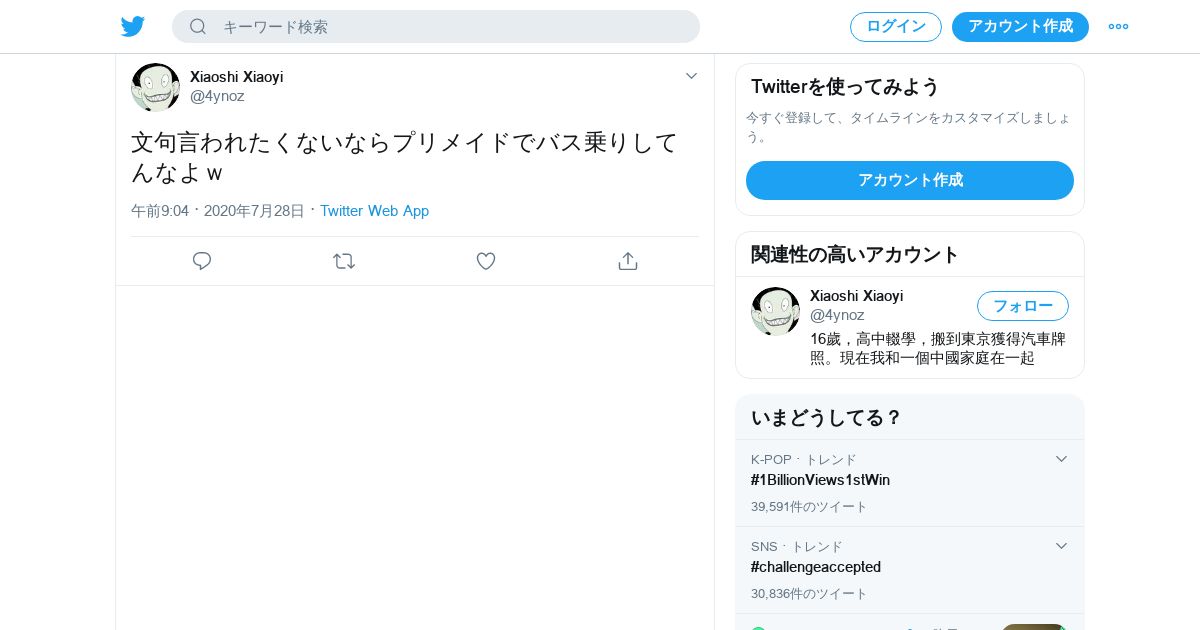Retweet using the retweet arrows icon
The image size is (1200, 630).
(344, 261)
